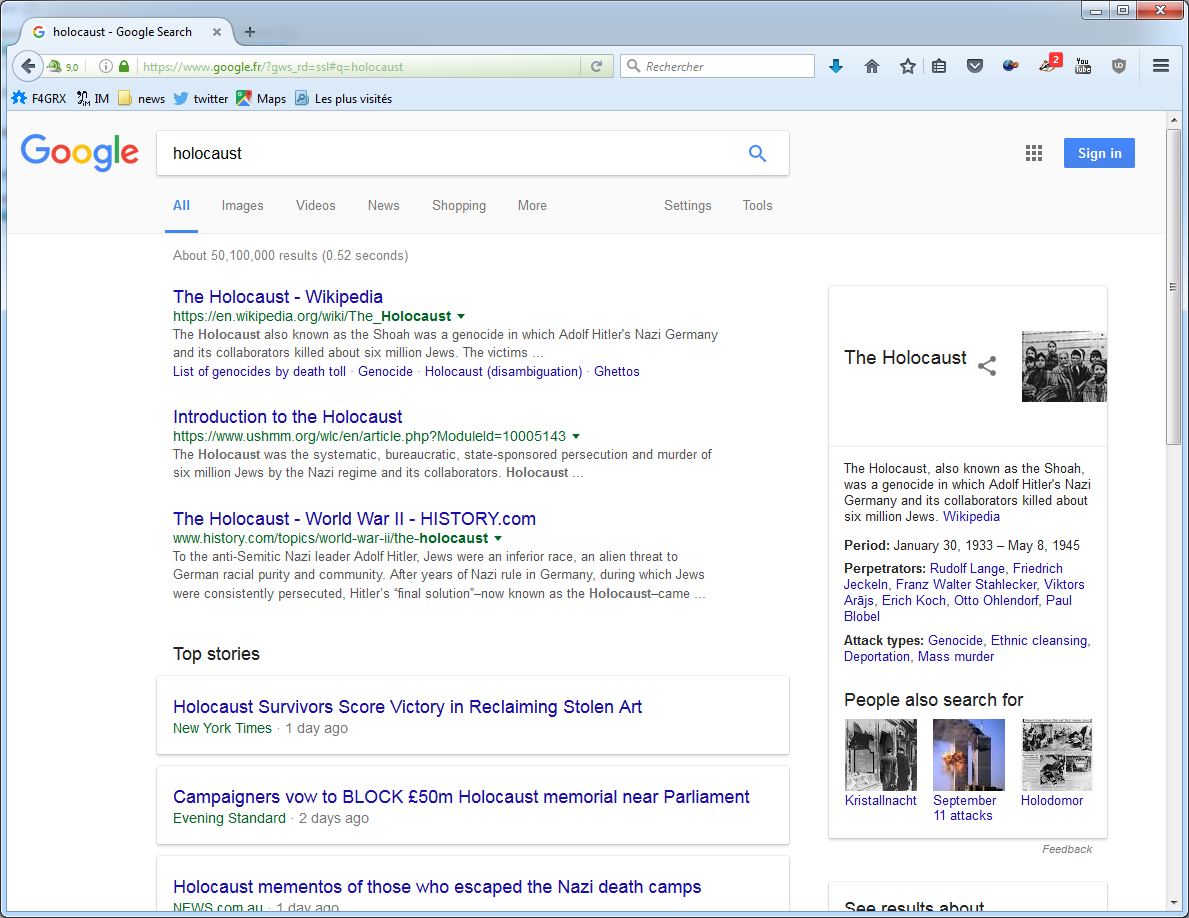Reload the page with the refresh icon

[596, 67]
